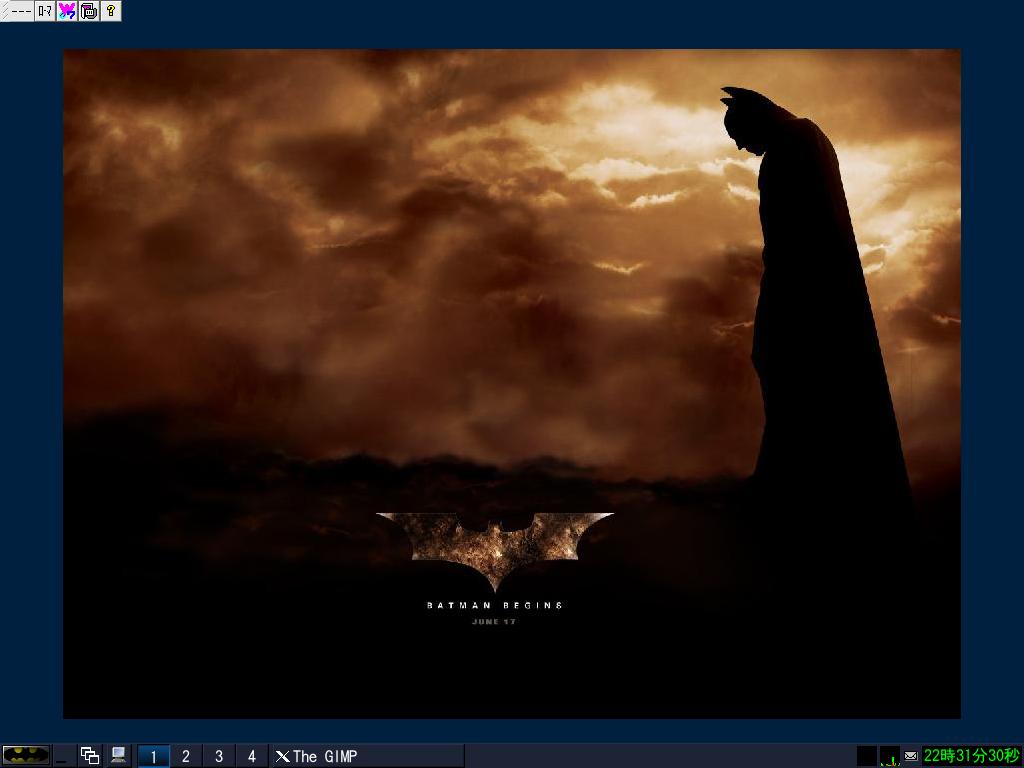
Task: Click the dictionary tool icon on the input toolbar
Action: [x=88, y=11]
